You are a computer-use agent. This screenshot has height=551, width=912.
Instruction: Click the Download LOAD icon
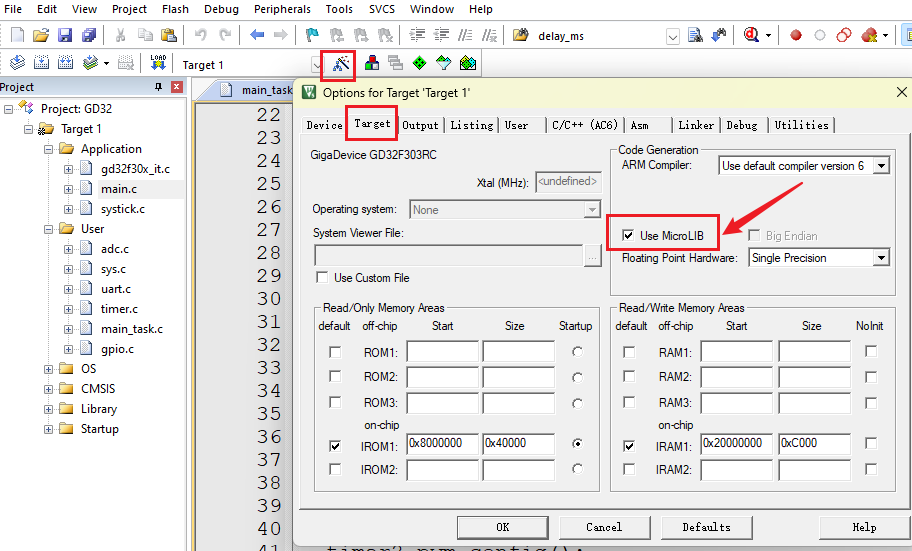coord(158,63)
